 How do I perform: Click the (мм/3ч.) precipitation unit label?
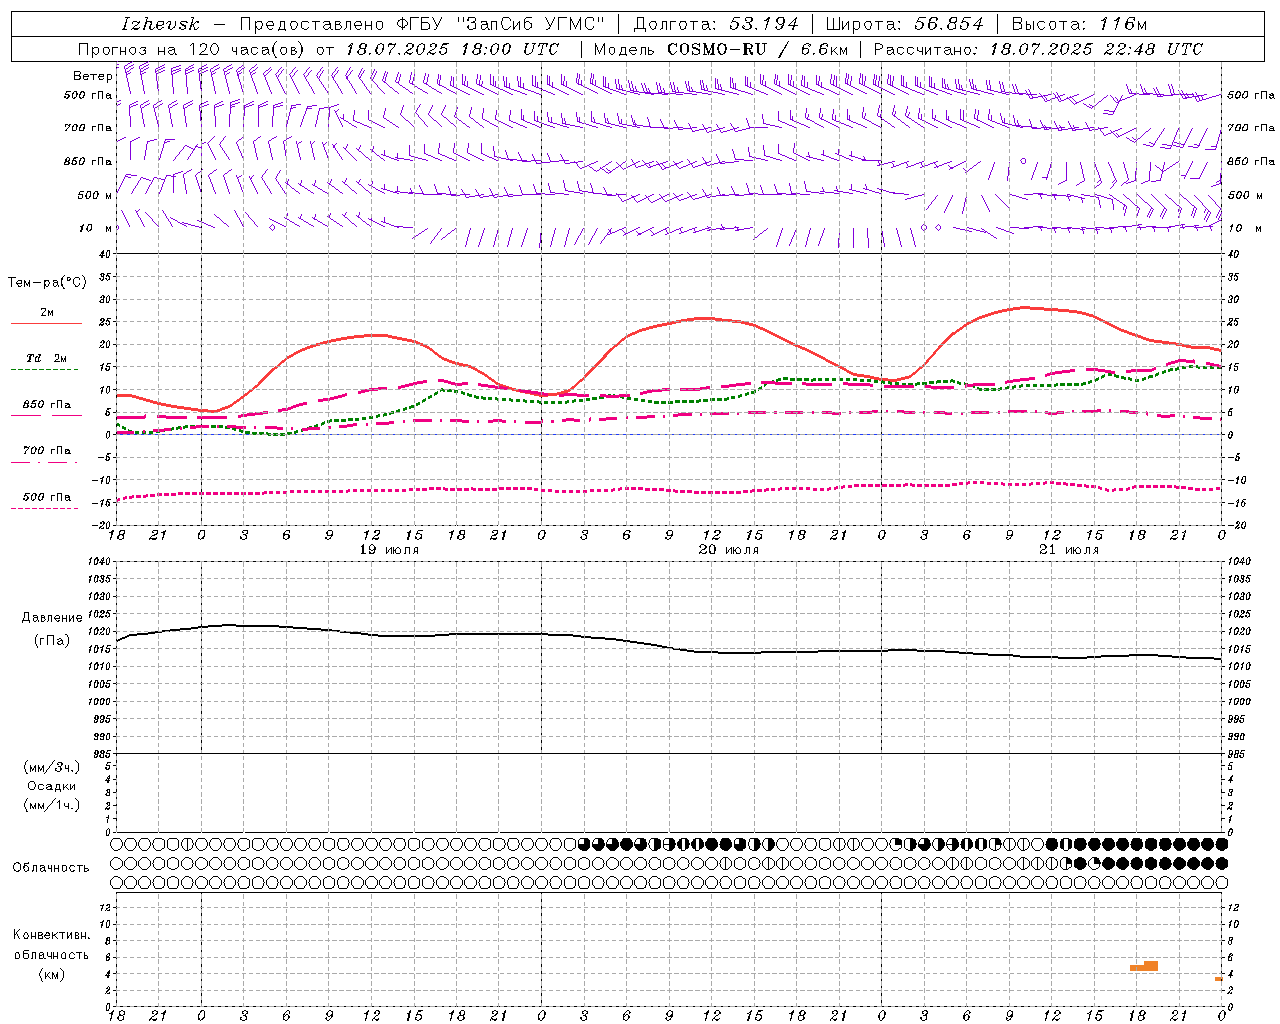click(52, 767)
